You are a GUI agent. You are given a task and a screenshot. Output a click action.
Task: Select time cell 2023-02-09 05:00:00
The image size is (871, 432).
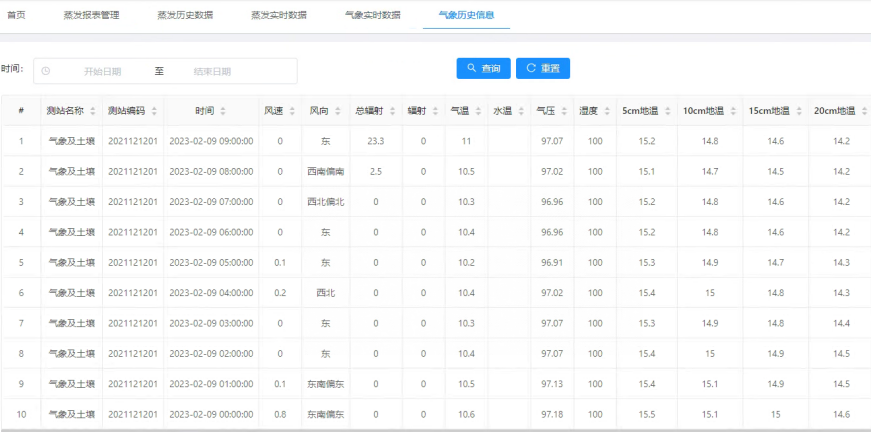211,262
